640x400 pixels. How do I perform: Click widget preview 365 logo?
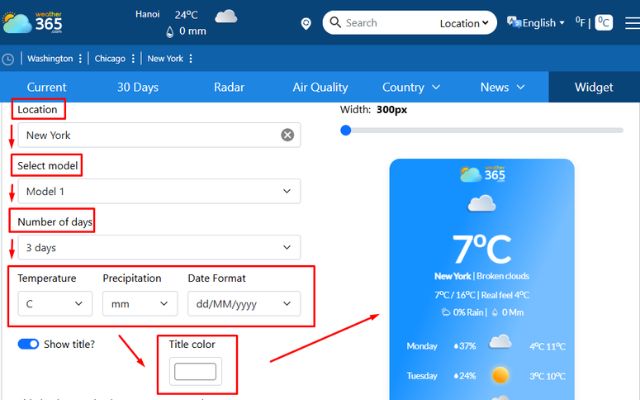(x=482, y=174)
